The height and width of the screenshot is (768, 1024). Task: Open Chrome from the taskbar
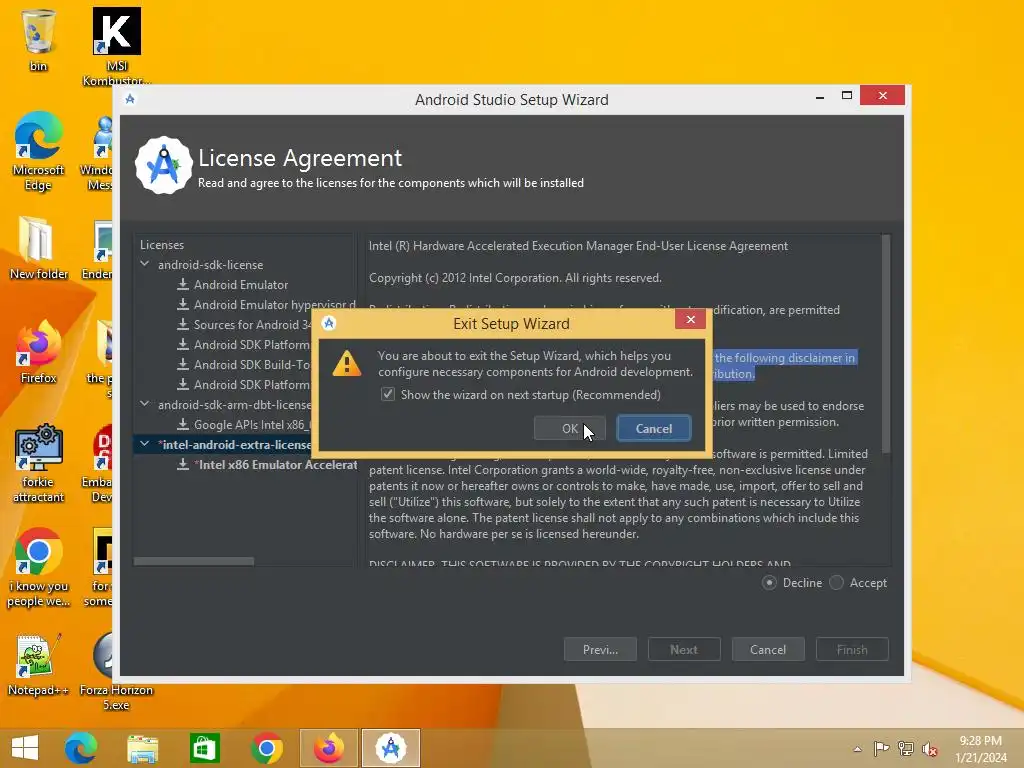(x=266, y=748)
